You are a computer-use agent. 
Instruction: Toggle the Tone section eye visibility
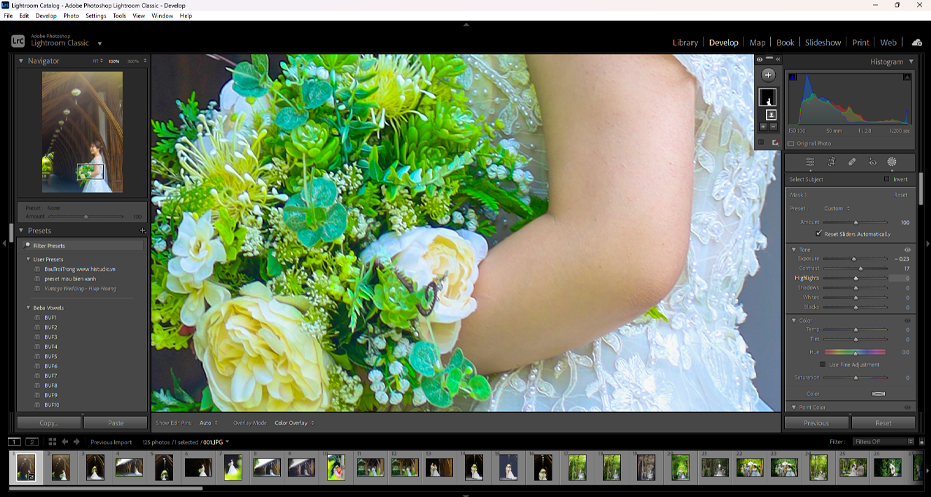point(907,249)
